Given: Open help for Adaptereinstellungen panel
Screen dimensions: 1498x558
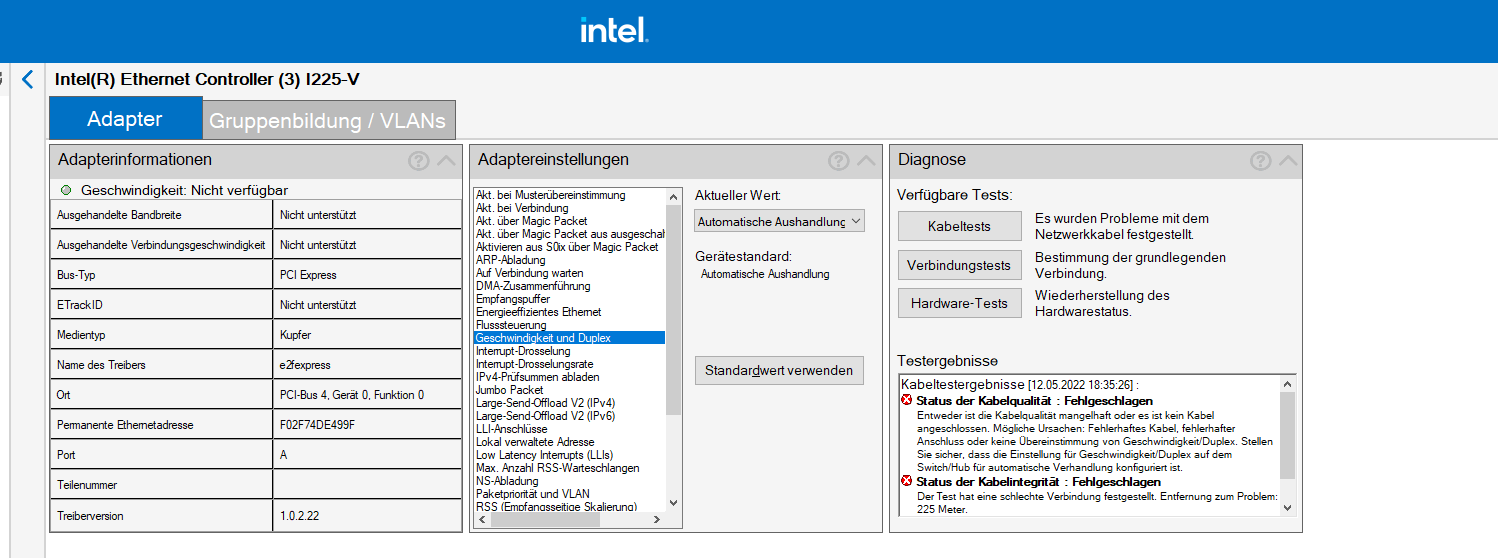Looking at the screenshot, I should click(x=838, y=161).
